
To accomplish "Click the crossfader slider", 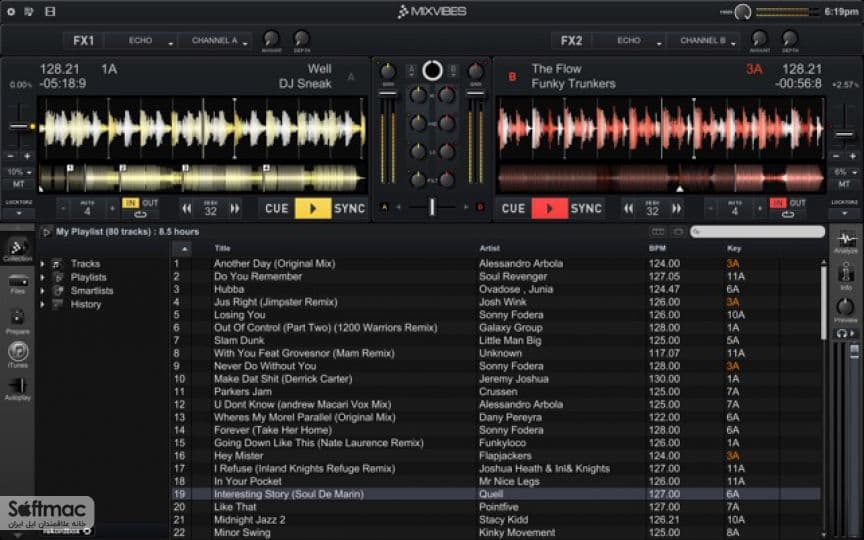I will [x=432, y=207].
